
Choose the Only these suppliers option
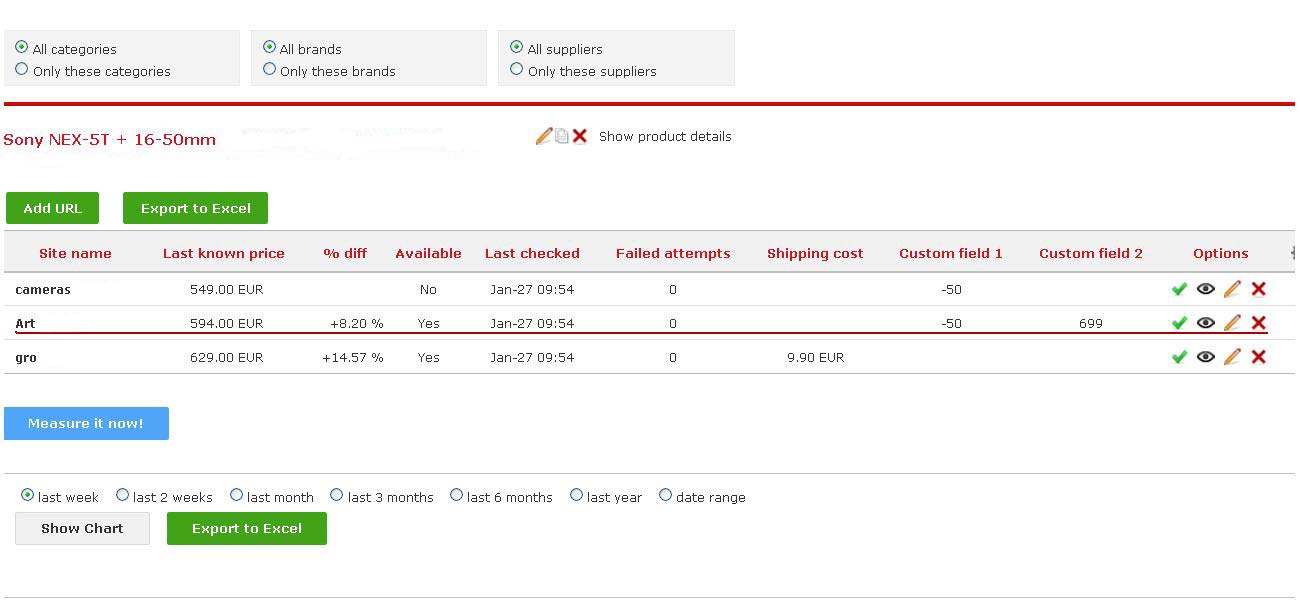coord(517,69)
